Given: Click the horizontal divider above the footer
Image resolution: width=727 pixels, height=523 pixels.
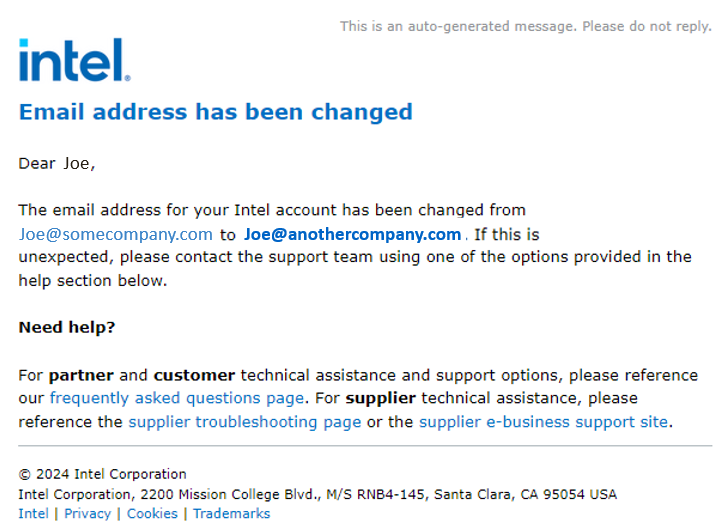Looking at the screenshot, I should [x=364, y=446].
